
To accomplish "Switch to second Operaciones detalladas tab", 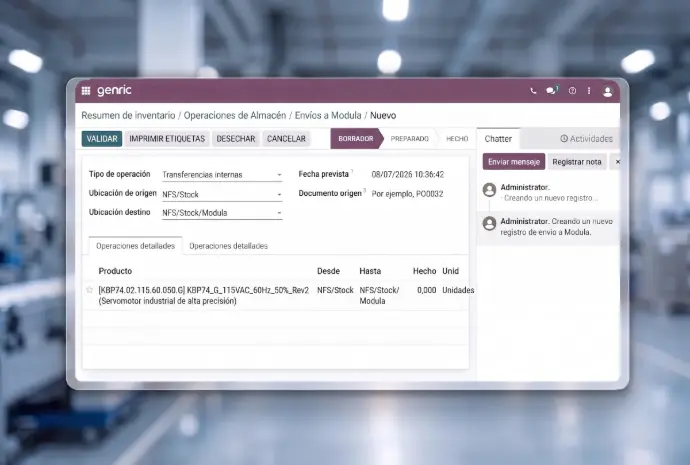I will [x=228, y=246].
